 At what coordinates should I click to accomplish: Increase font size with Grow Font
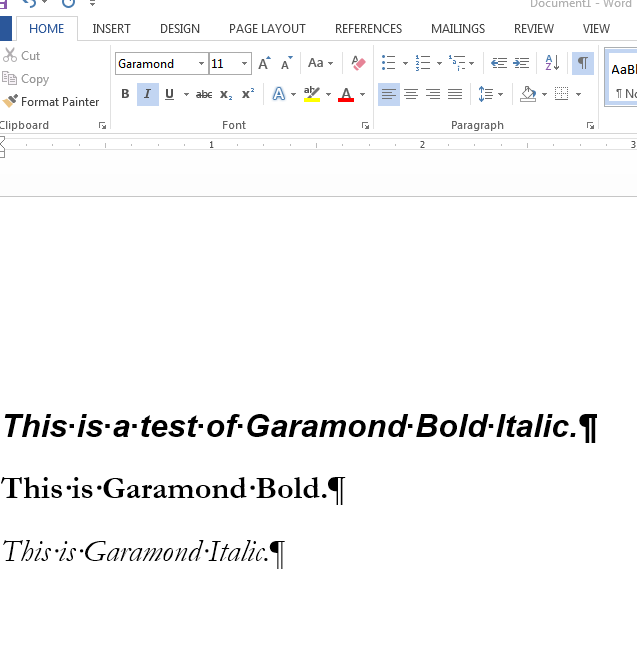(265, 63)
